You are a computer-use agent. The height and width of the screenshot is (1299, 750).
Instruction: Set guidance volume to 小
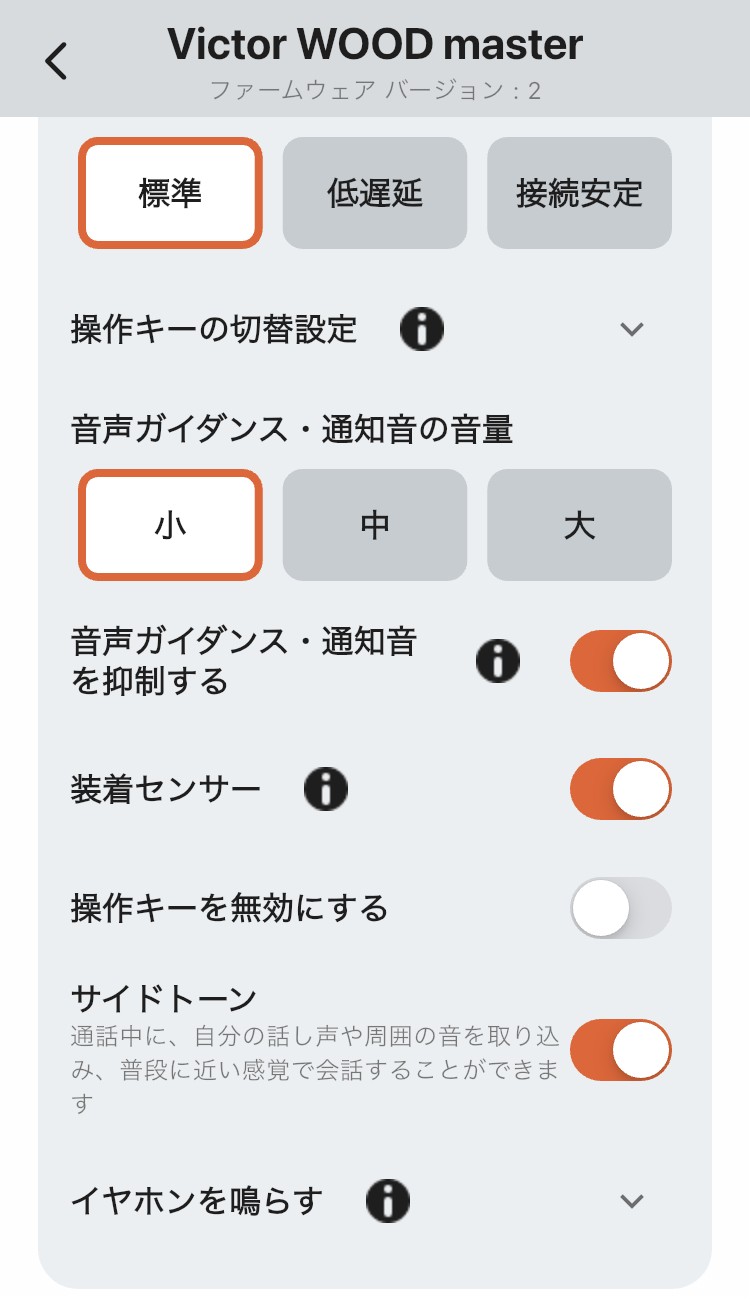[x=170, y=525]
